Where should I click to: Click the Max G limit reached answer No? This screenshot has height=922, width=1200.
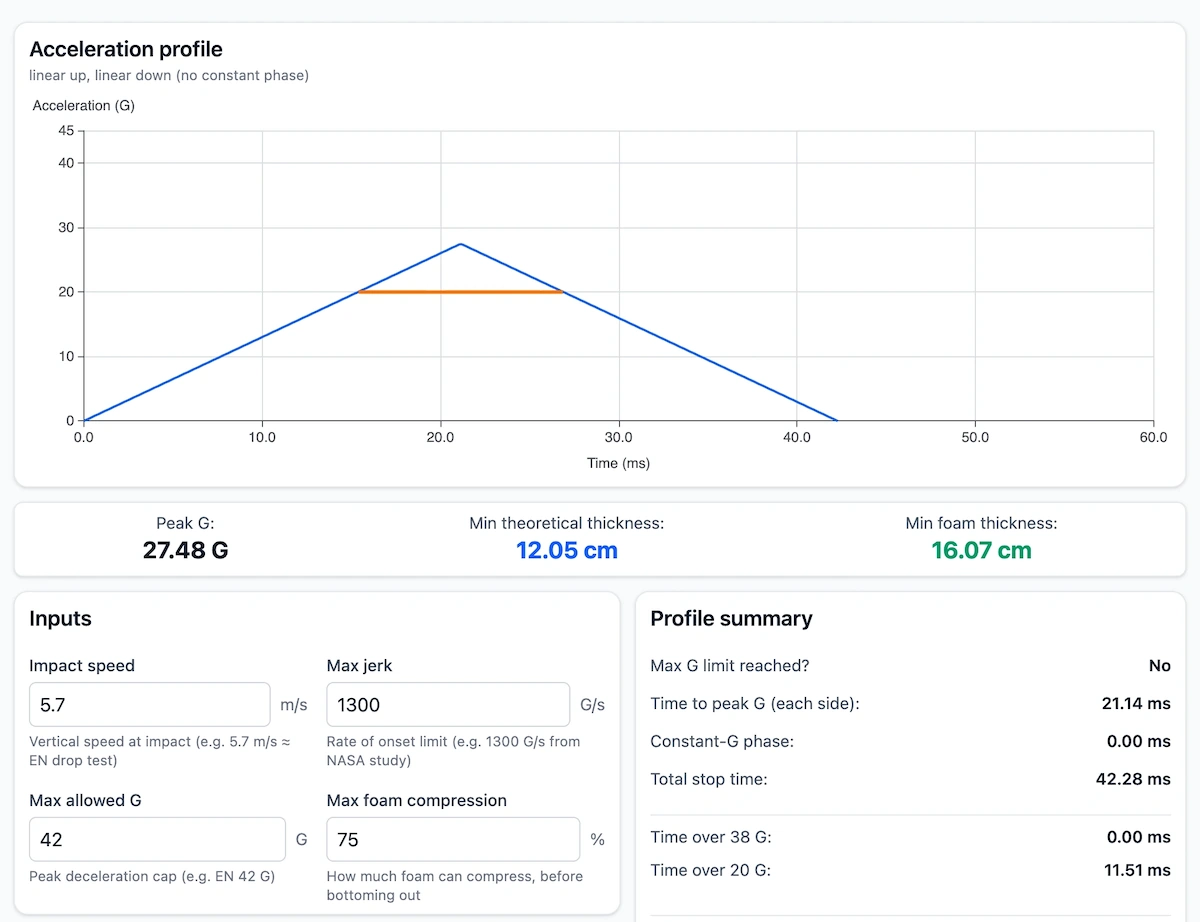(x=1159, y=666)
